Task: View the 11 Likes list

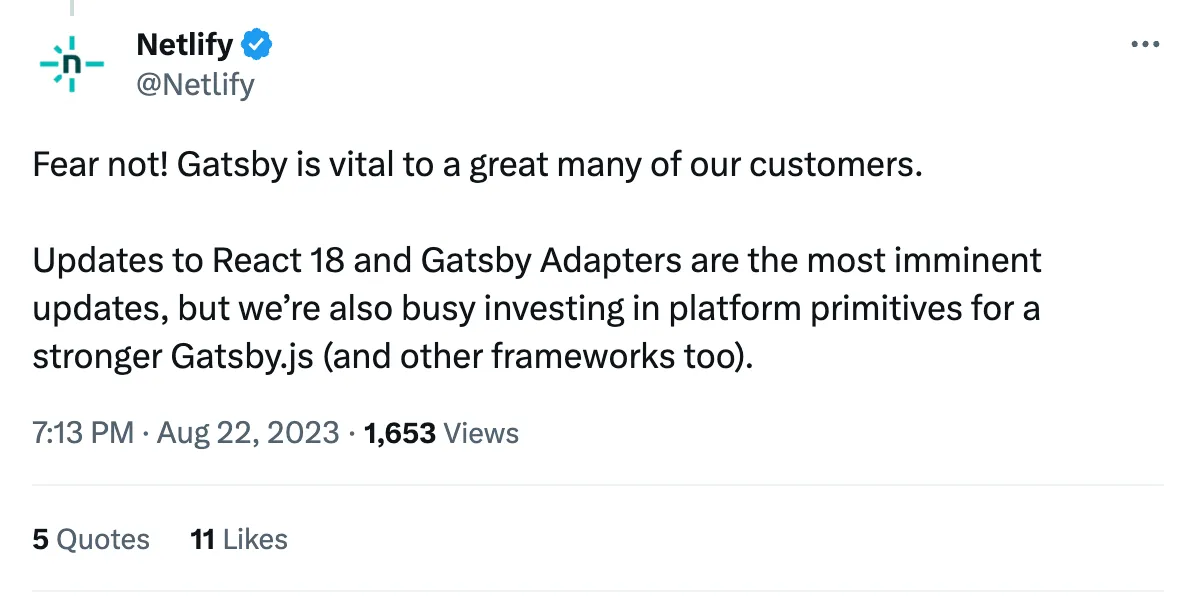Action: [238, 539]
